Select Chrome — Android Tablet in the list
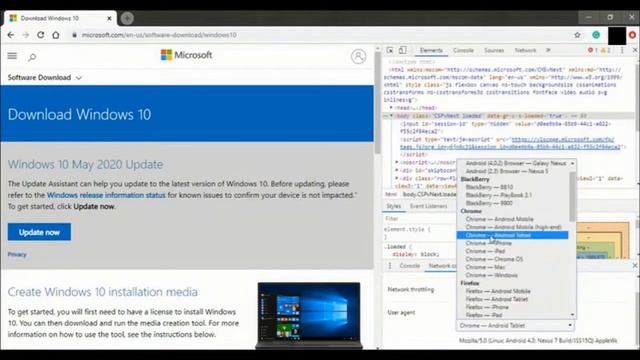This screenshot has width=640, height=360. (512, 235)
